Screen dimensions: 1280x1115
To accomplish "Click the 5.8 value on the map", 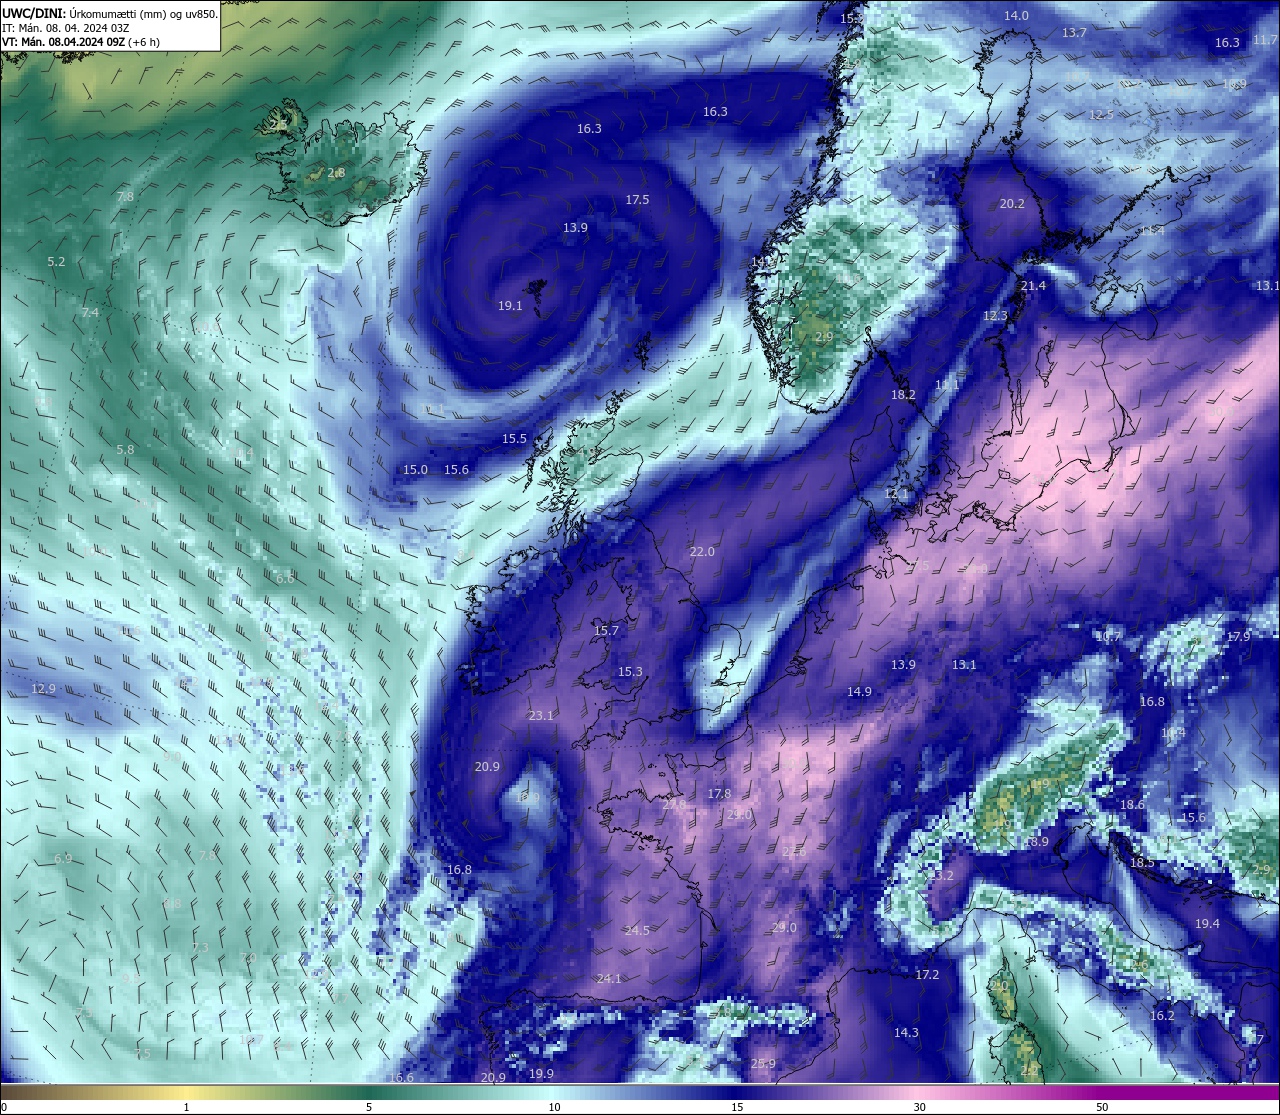I will tap(125, 450).
